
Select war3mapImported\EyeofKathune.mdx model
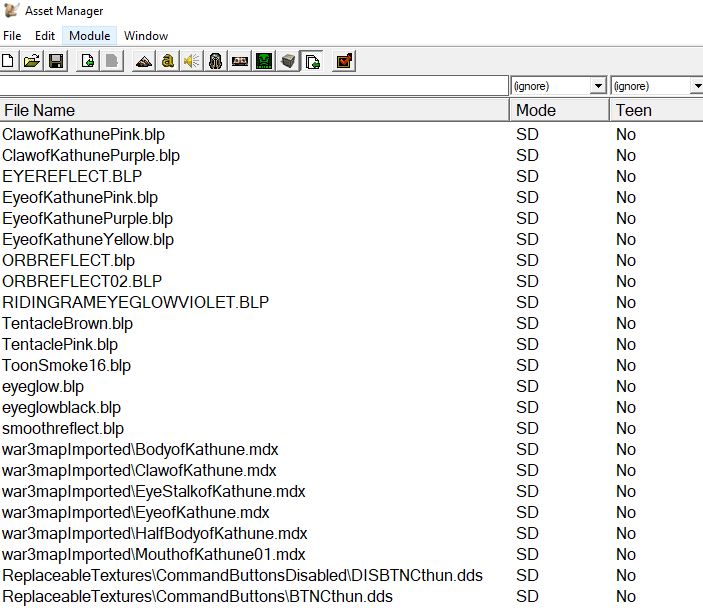click(135, 513)
